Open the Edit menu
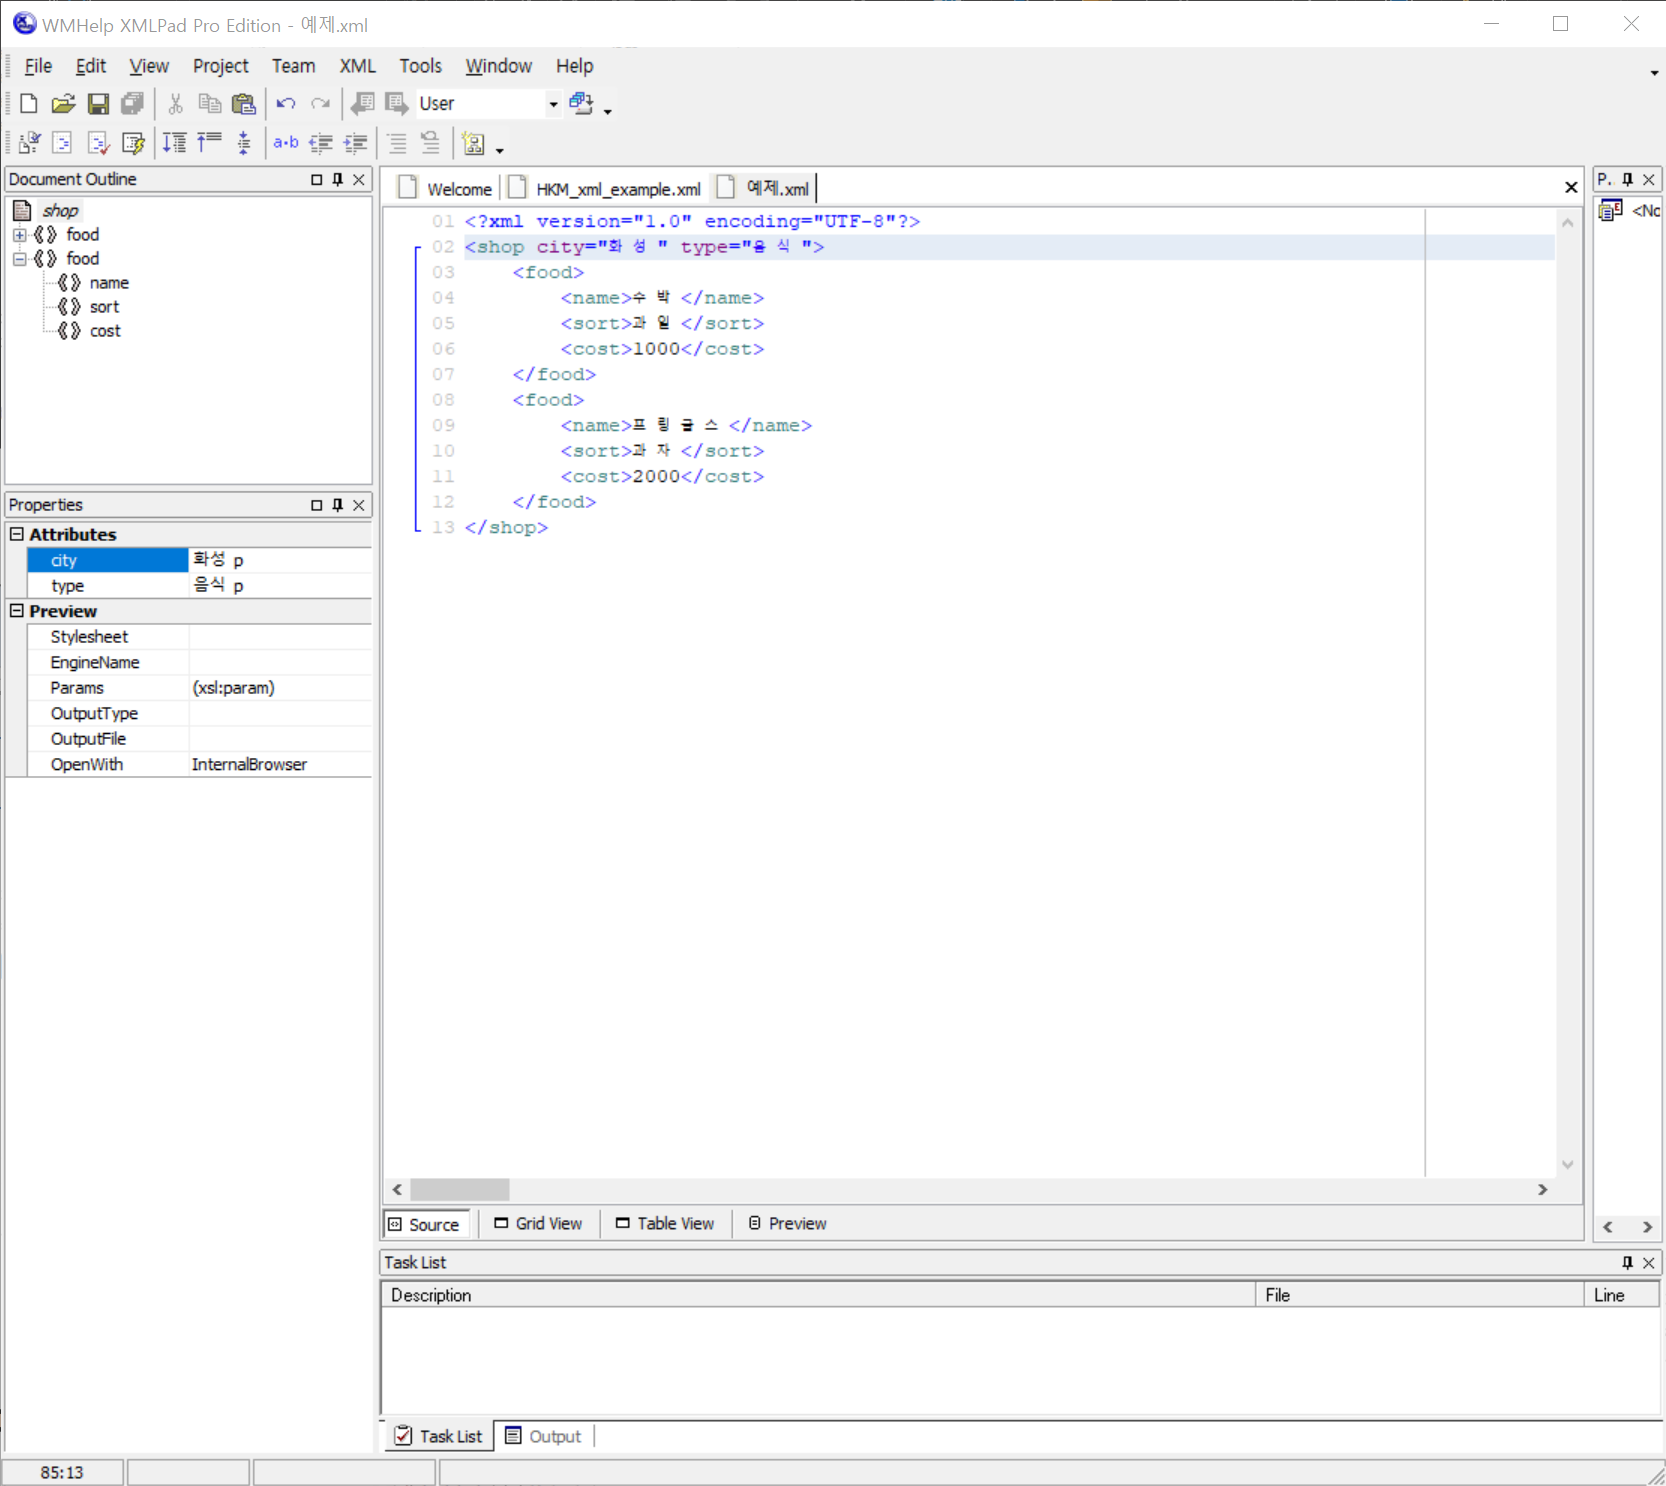 (90, 66)
